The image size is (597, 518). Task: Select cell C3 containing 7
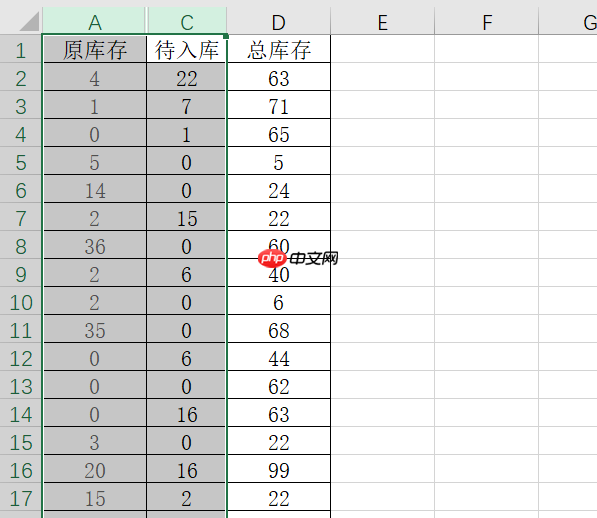[187, 105]
